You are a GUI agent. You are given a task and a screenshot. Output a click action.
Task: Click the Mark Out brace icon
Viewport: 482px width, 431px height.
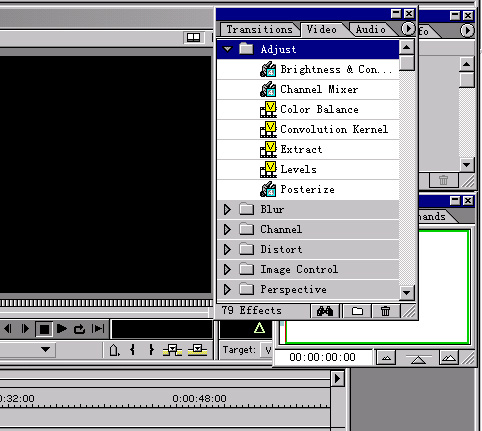click(151, 349)
